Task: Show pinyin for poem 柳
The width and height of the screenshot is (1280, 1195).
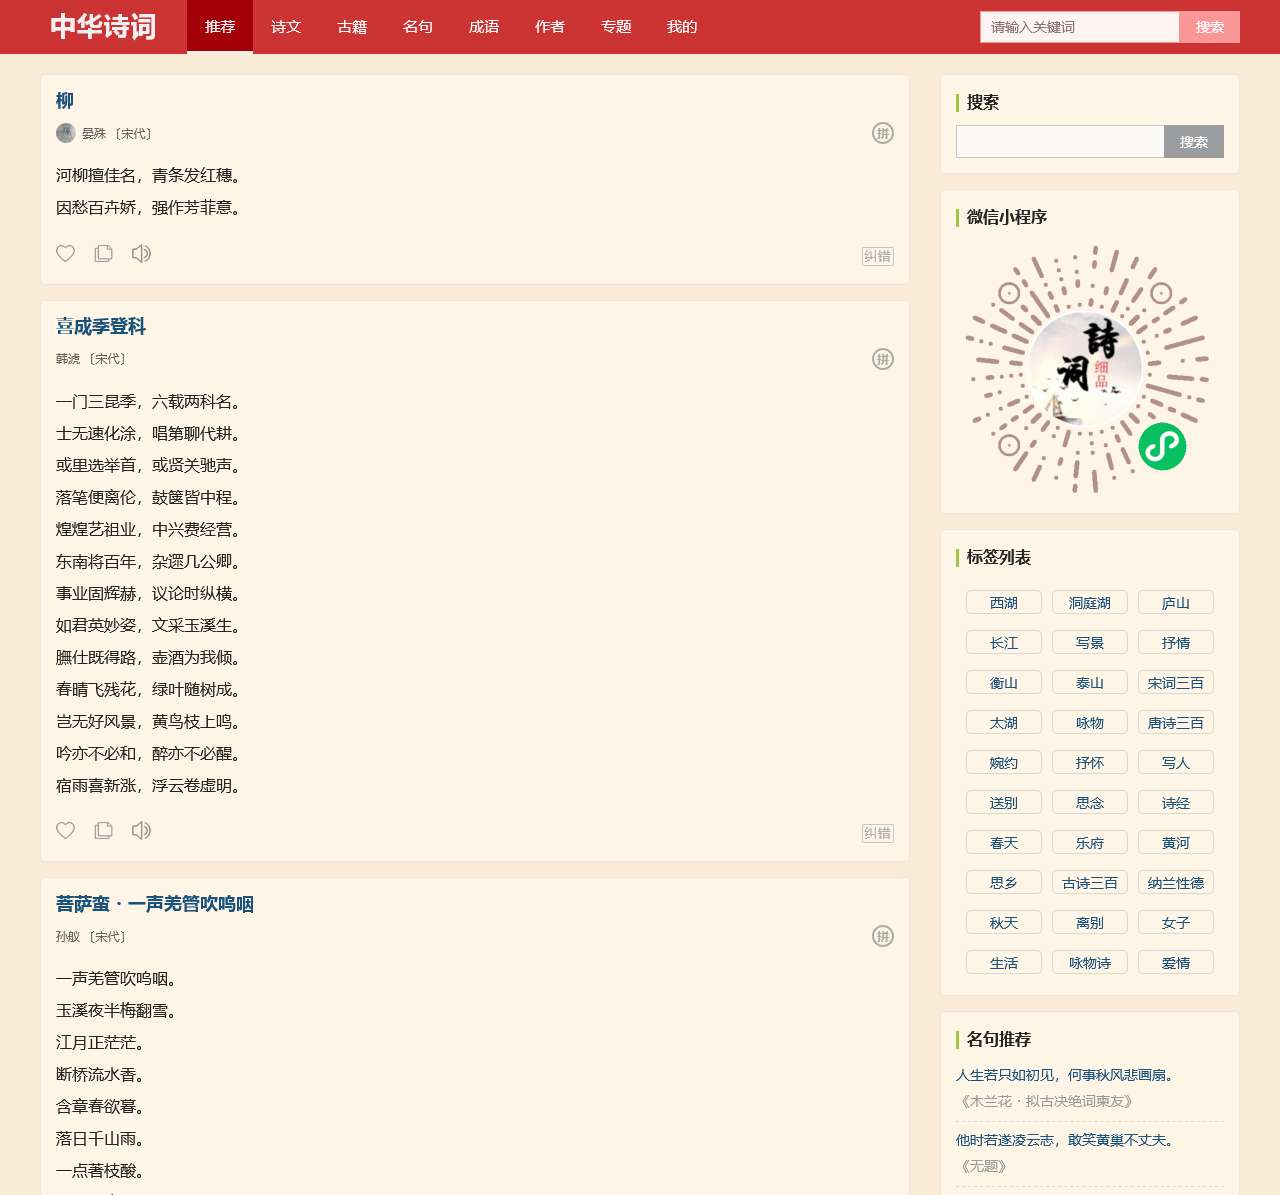Action: [882, 132]
